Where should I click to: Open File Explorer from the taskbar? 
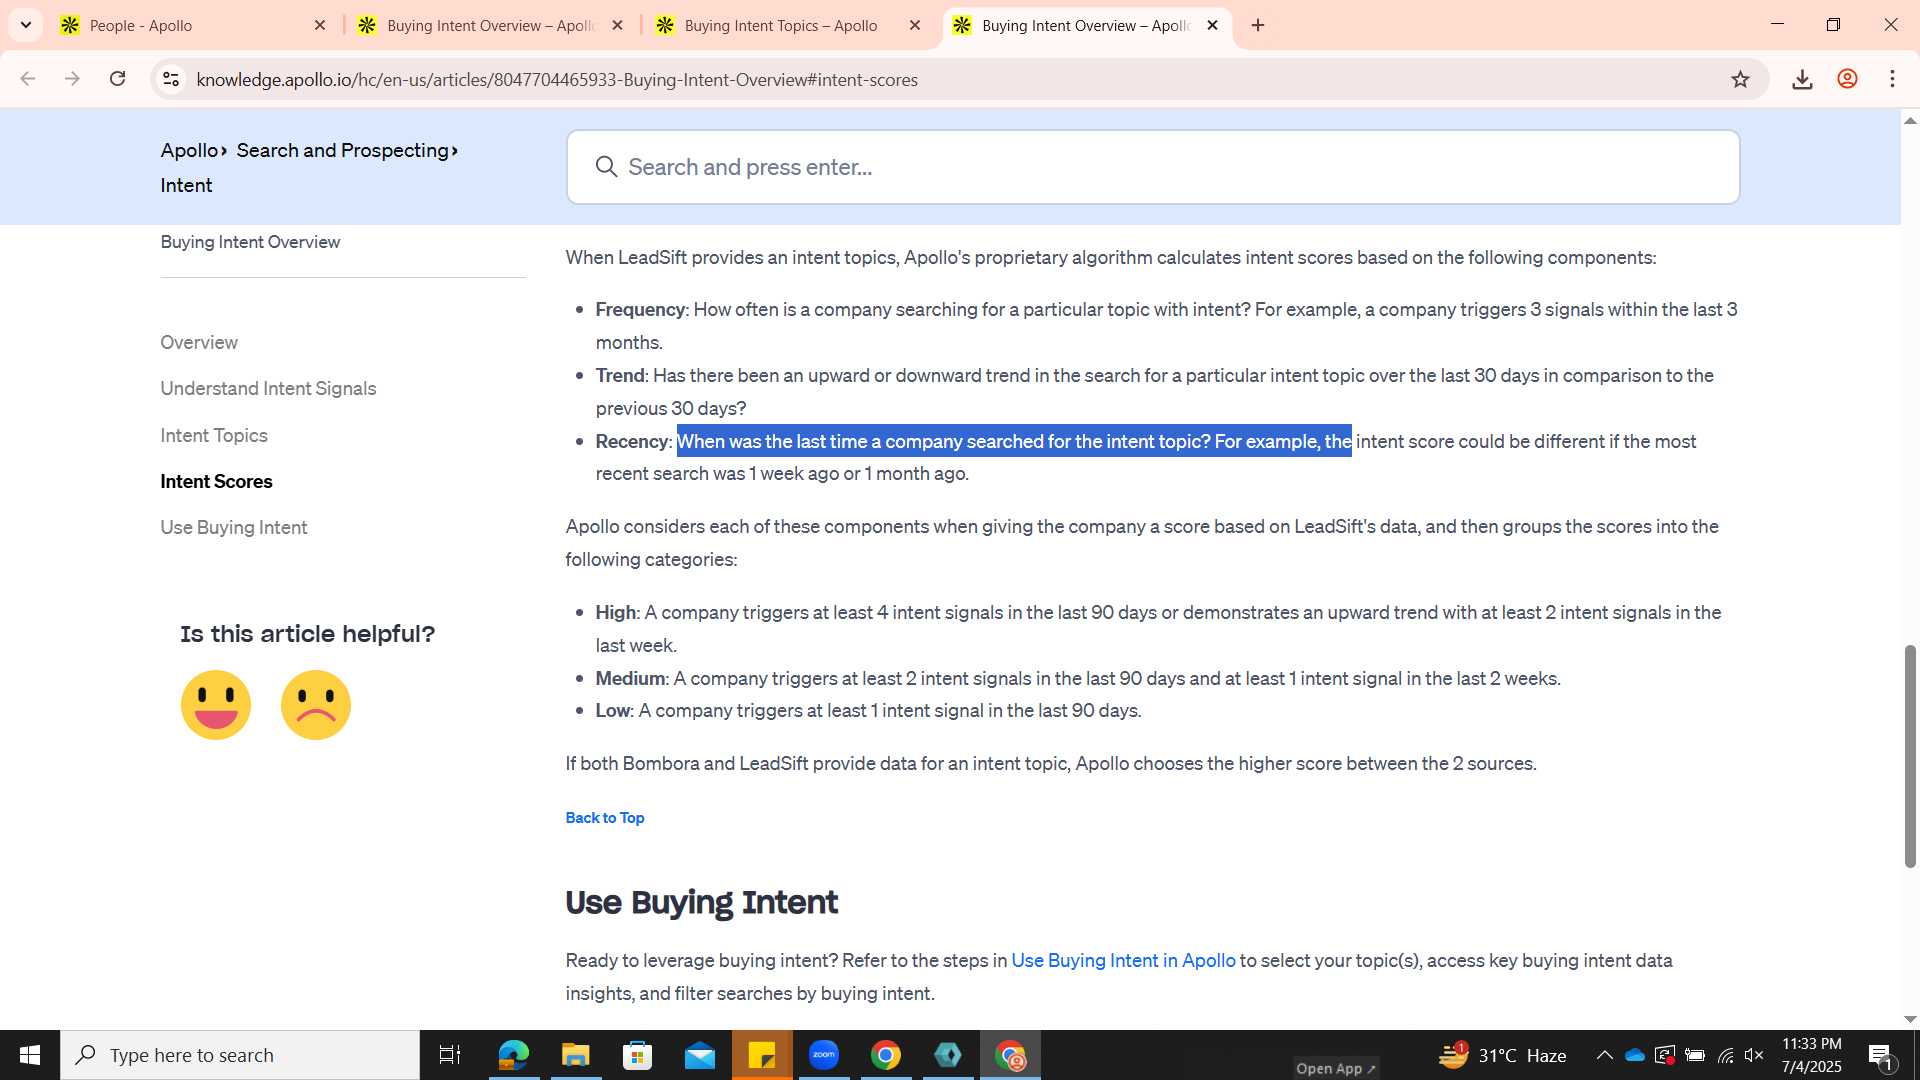[575, 1055]
